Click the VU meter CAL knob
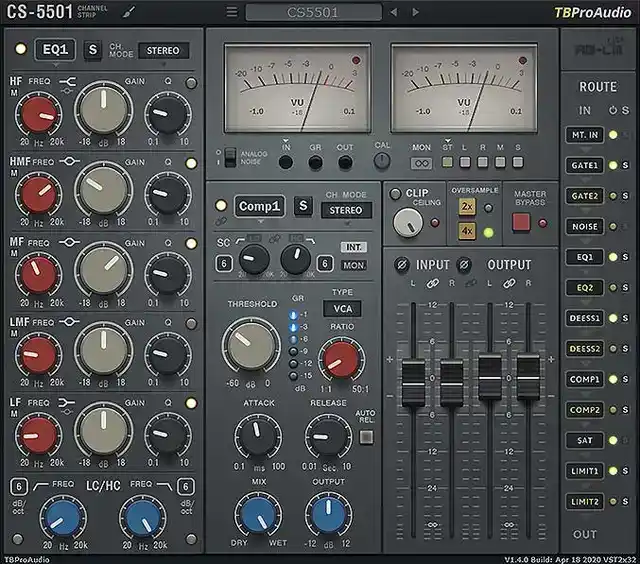Screen dimensions: 640x564 pos(382,162)
